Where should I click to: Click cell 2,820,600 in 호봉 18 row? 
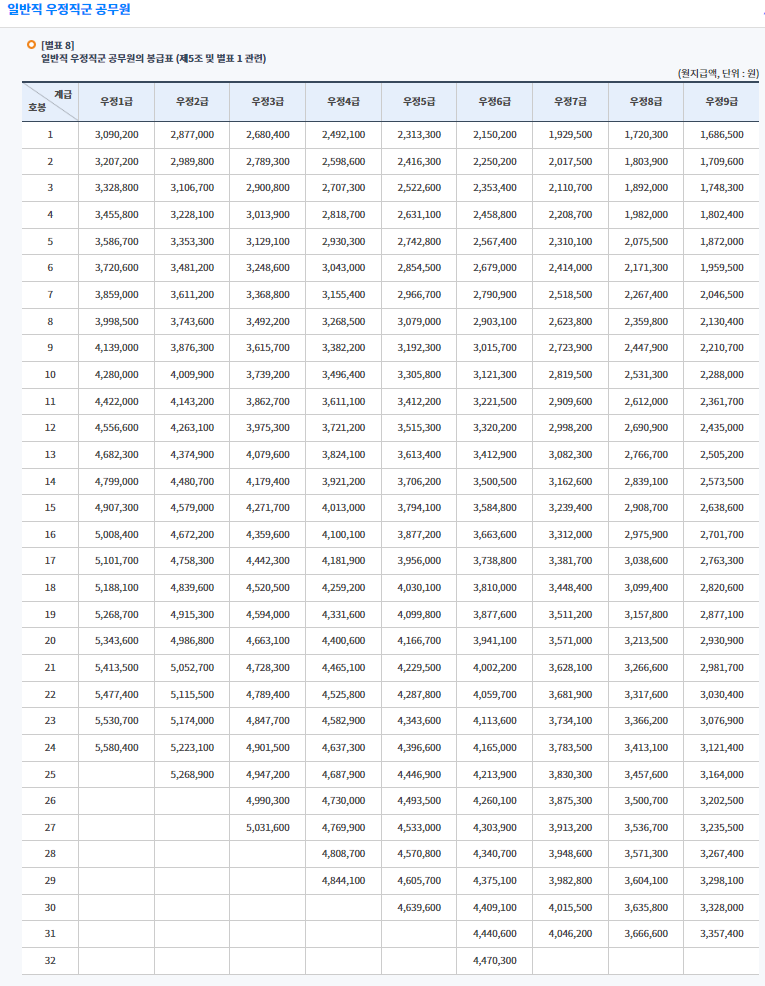pyautogui.click(x=722, y=587)
